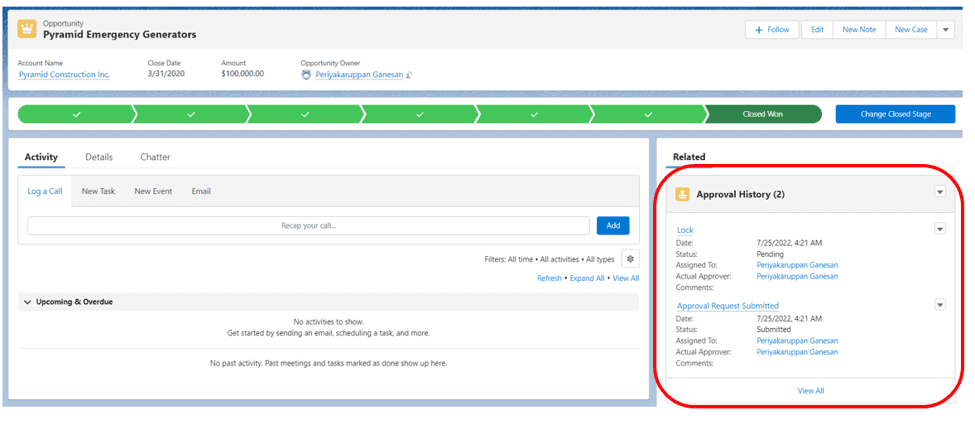The height and width of the screenshot is (425, 975).
Task: Click the Filters: All time summary text
Action: click(549, 259)
